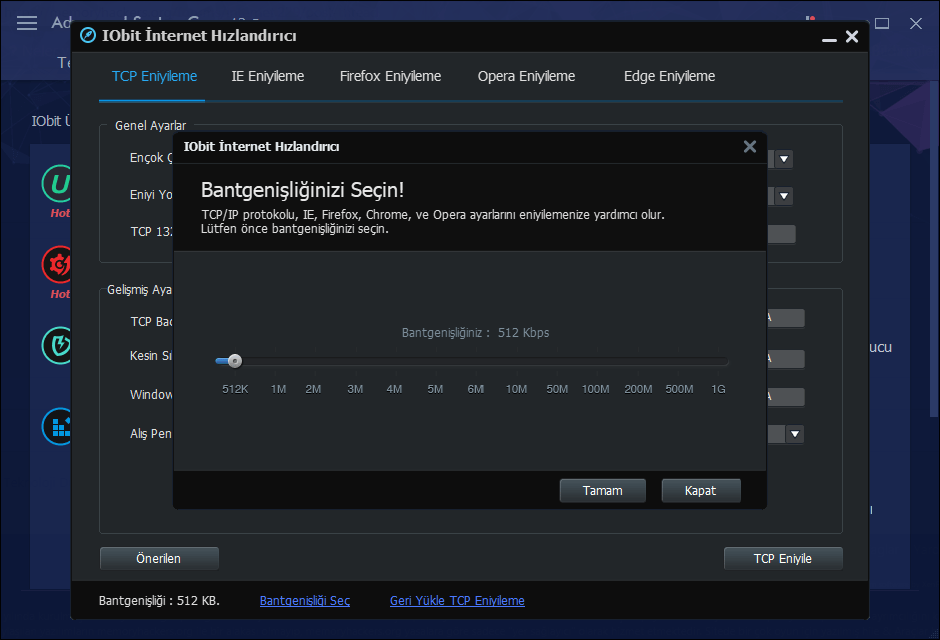Open the Bantgenişliği Seç link

pos(305,600)
